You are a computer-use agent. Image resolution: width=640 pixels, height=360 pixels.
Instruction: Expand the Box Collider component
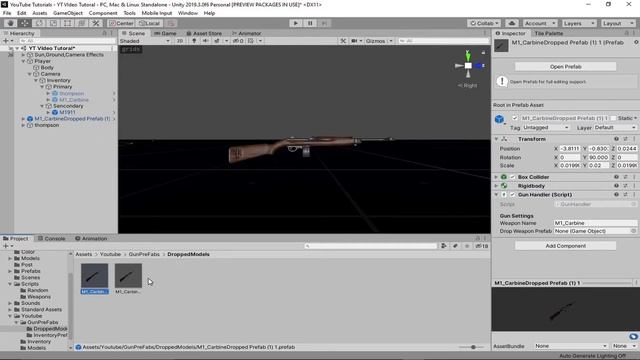[x=496, y=177]
